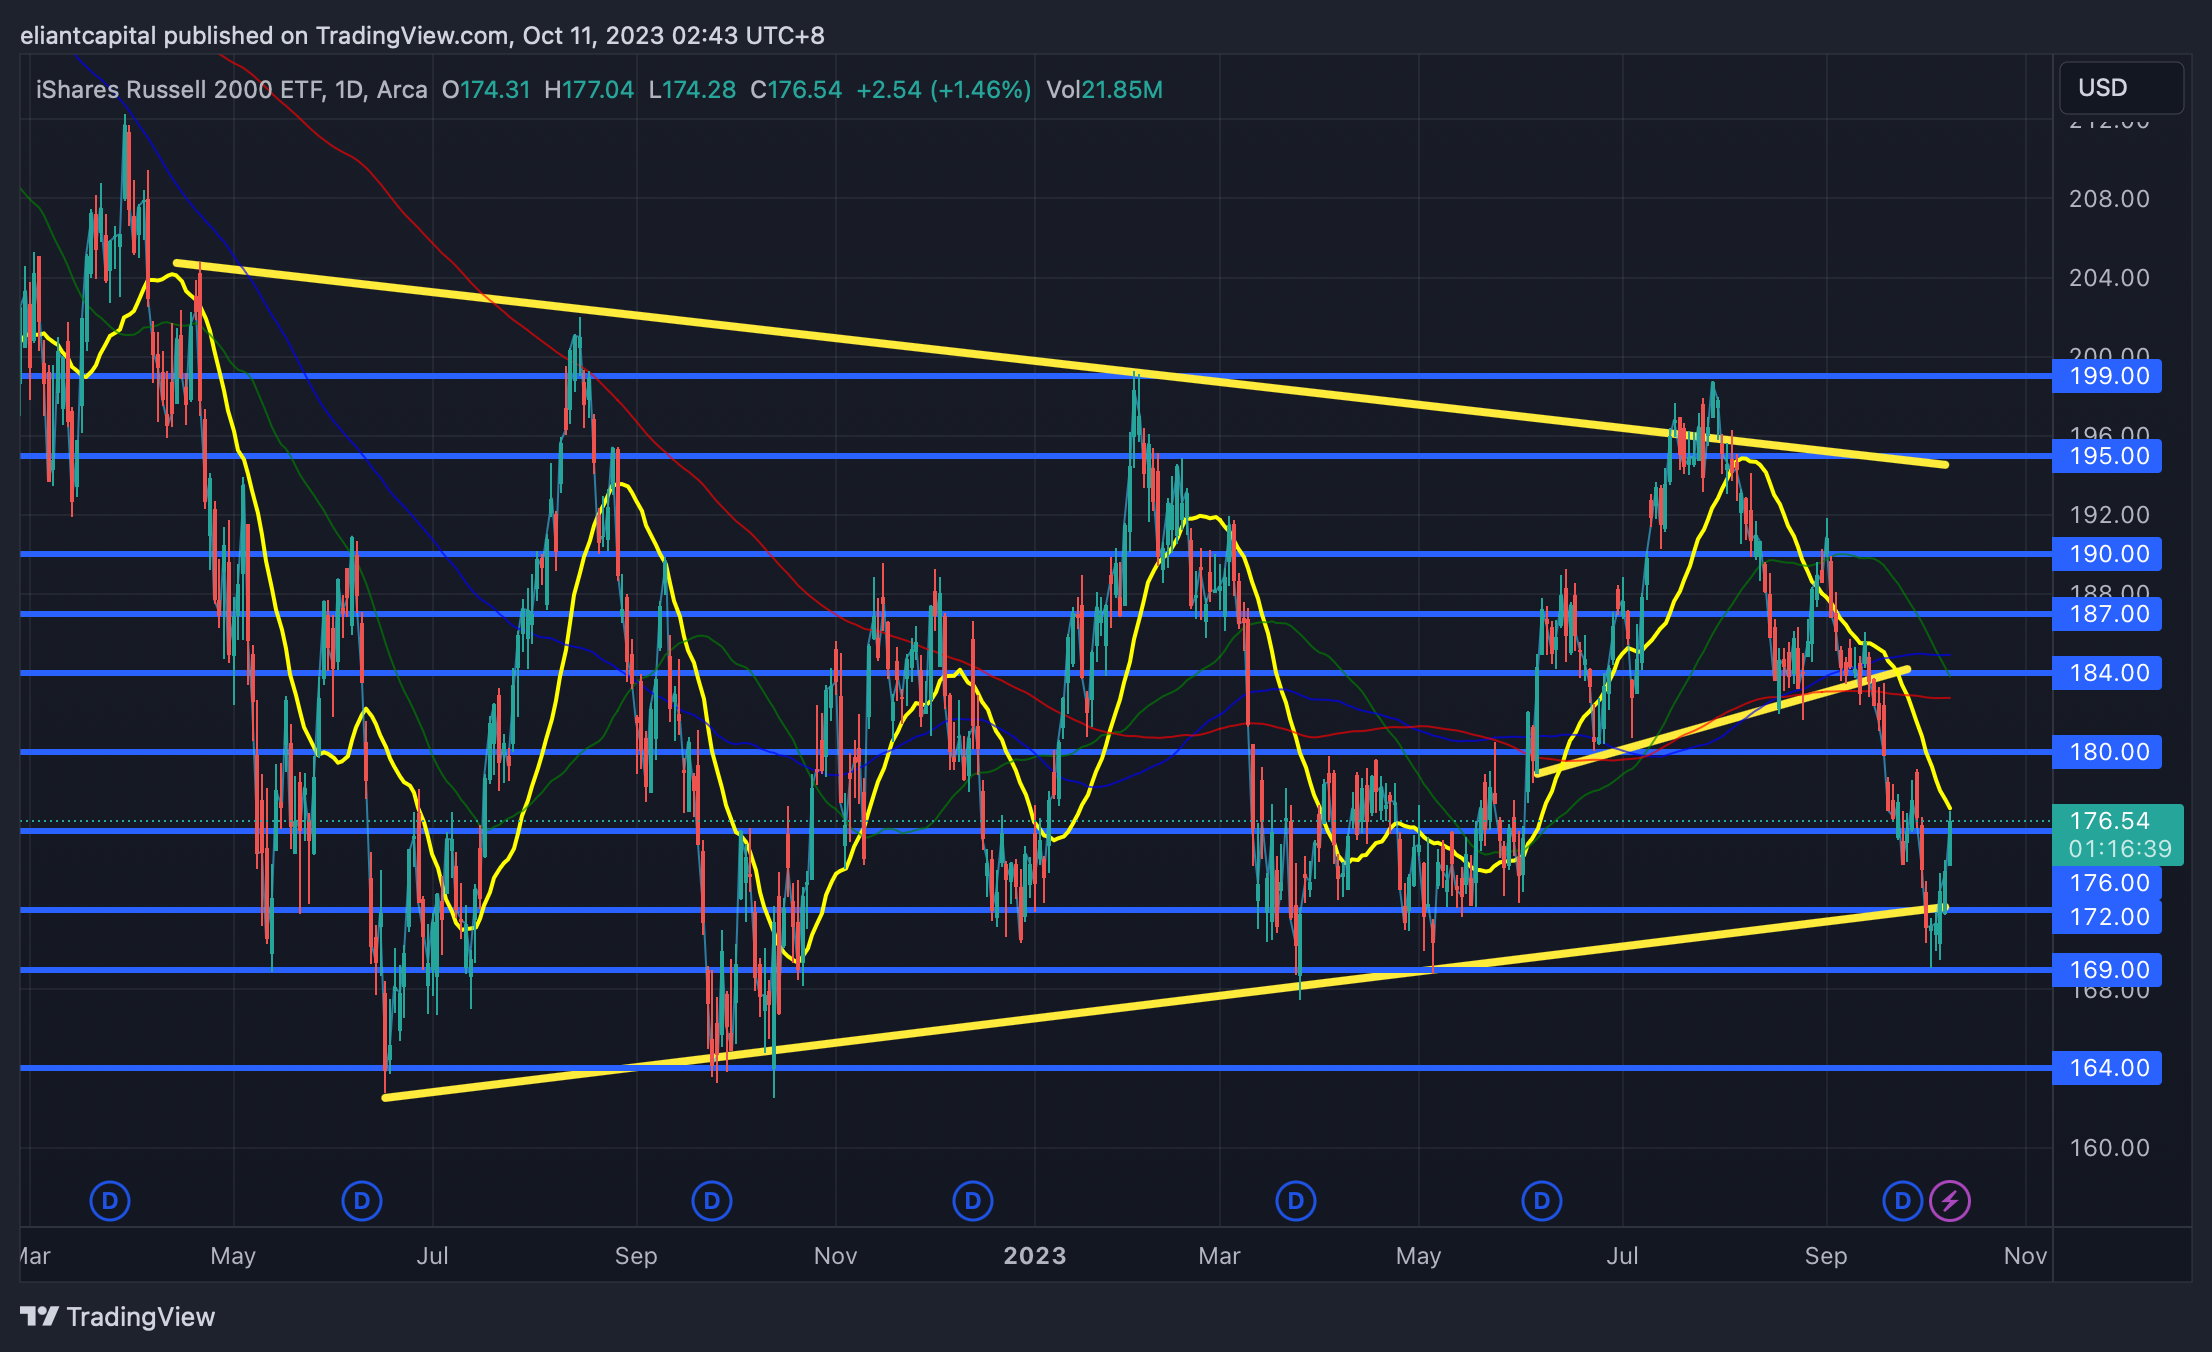This screenshot has width=2212, height=1352.
Task: Click the 2023 label on the time axis
Action: [1035, 1256]
